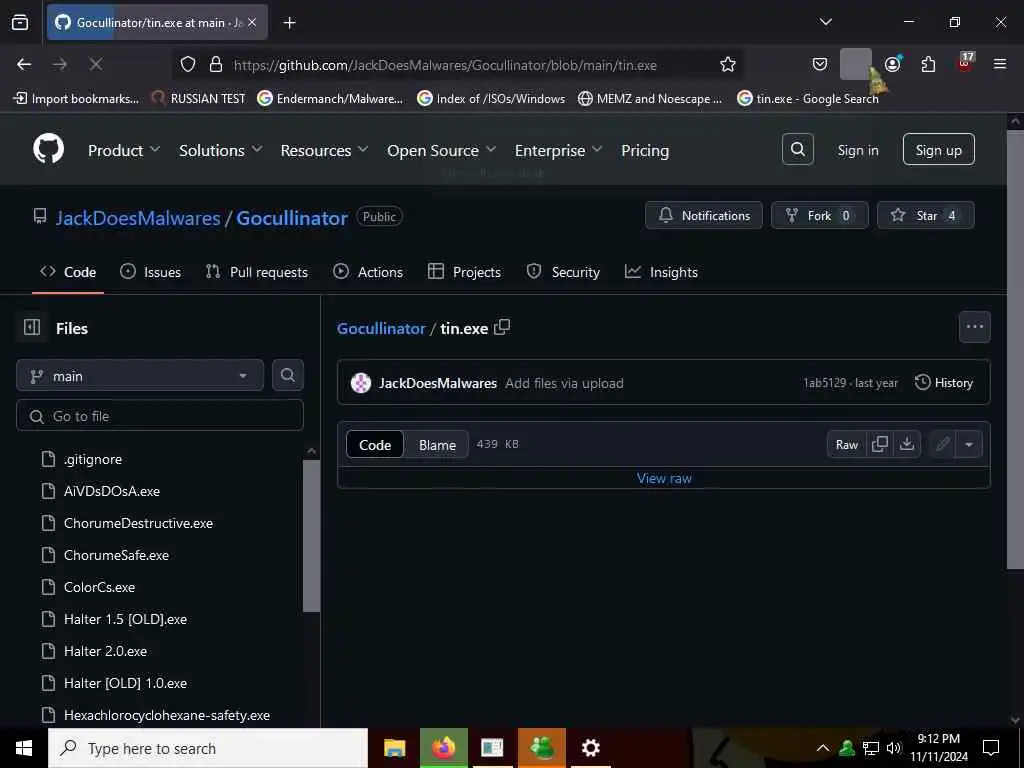Click the file search magnifier button
Viewport: 1024px width, 768px height.
[287, 376]
